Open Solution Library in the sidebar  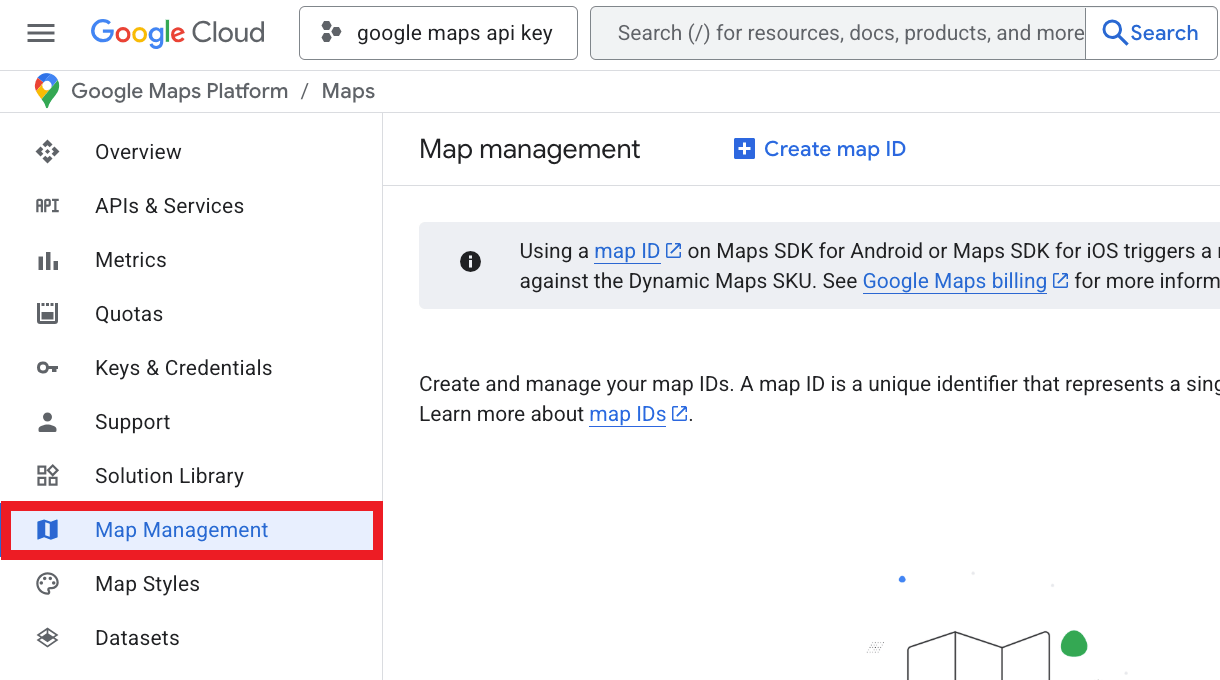coord(169,476)
